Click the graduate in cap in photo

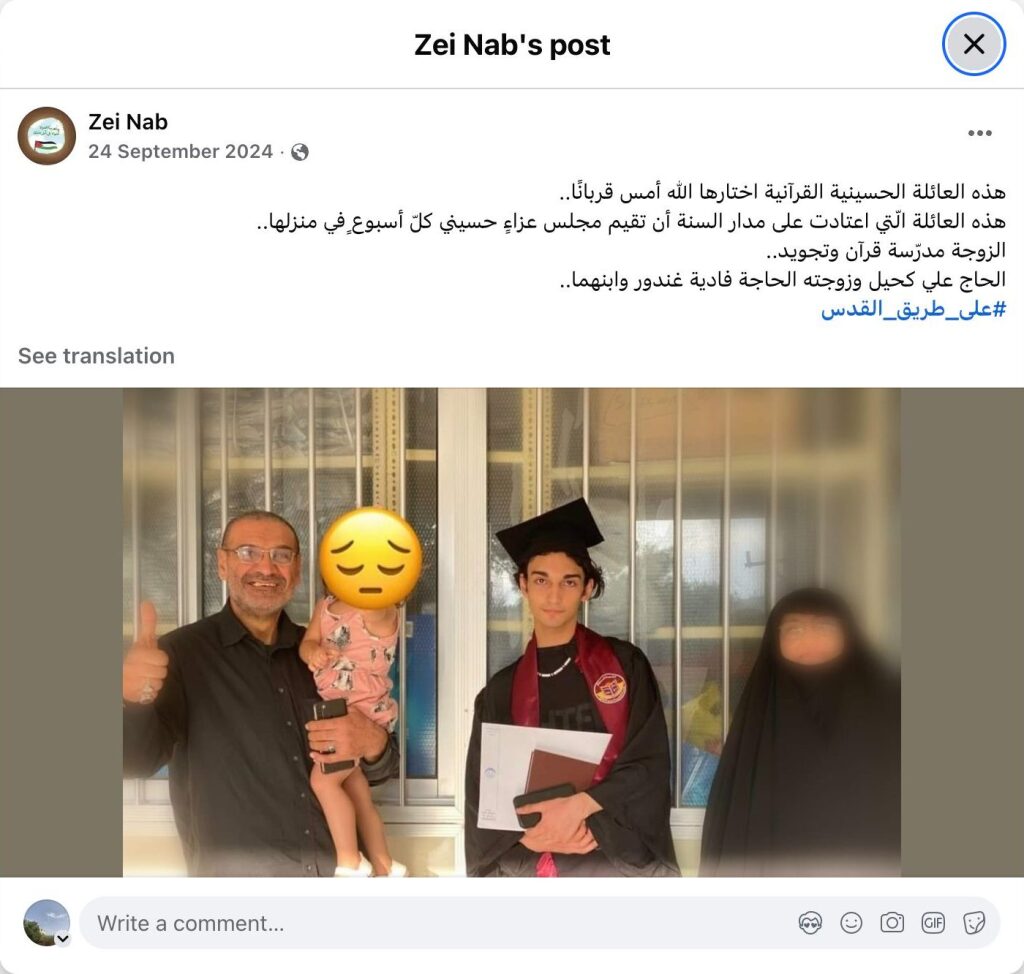click(x=568, y=686)
